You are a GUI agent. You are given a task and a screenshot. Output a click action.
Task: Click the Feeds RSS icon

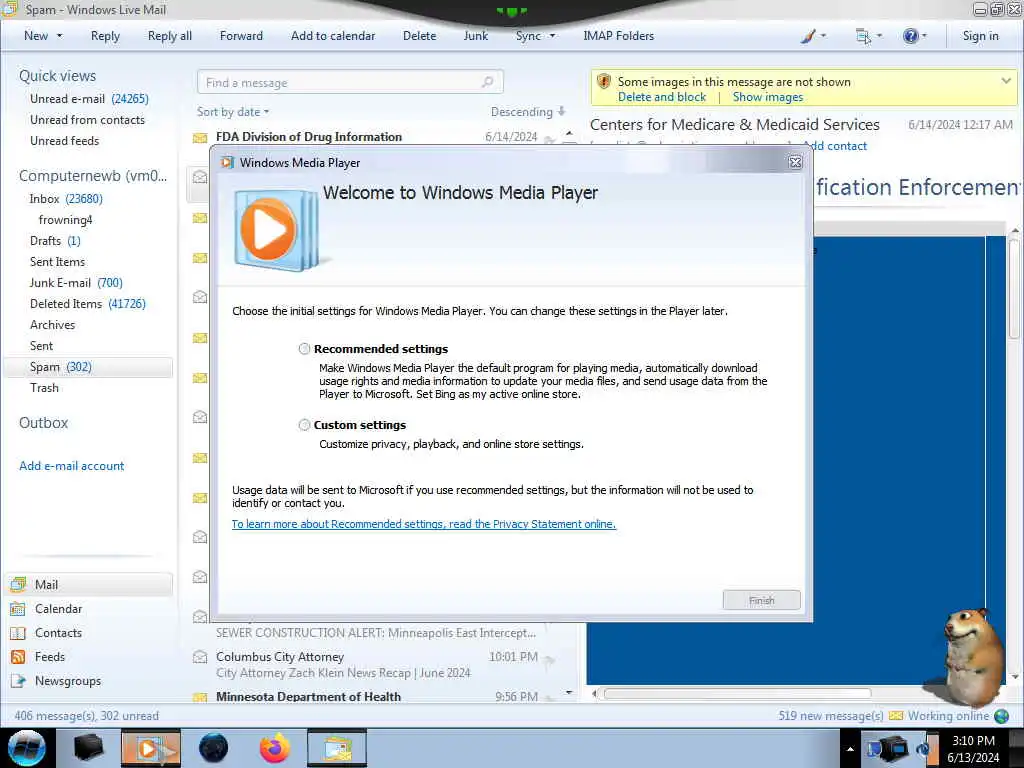pos(18,656)
